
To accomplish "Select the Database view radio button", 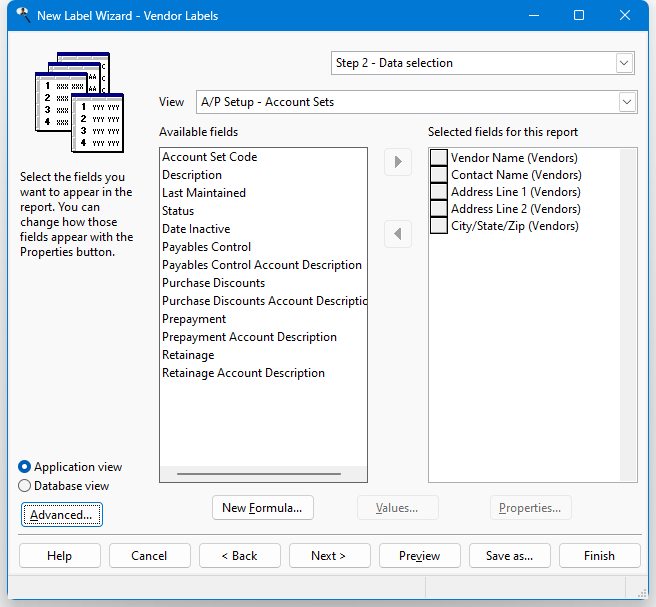I will tap(25, 486).
